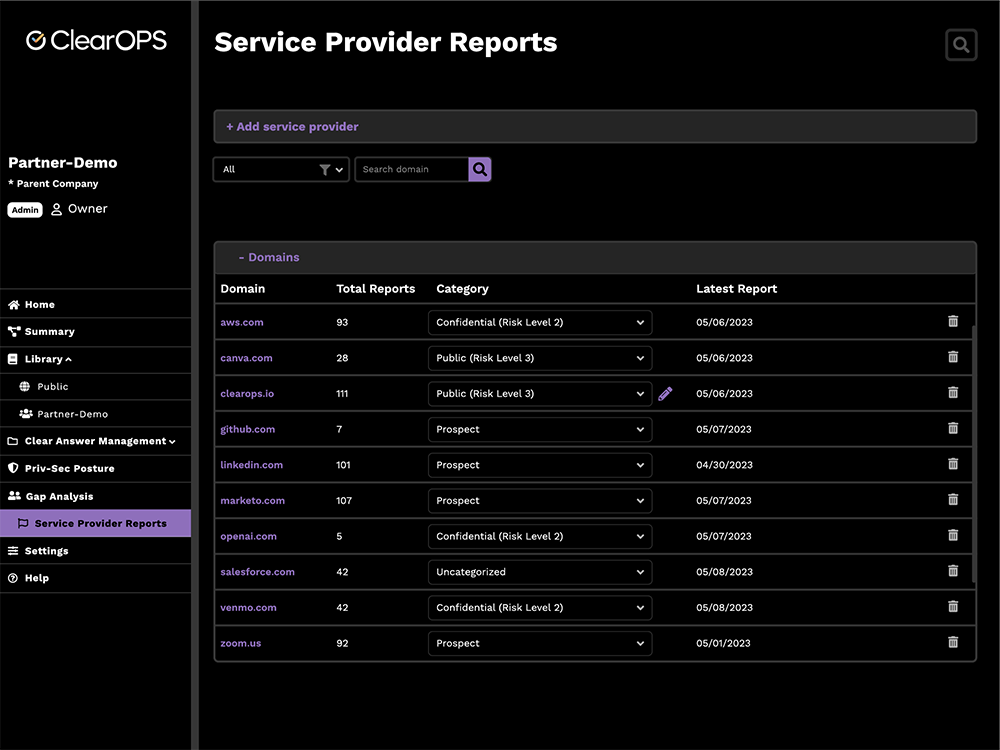
Task: Delete marketo.com via trash icon
Action: coord(953,499)
